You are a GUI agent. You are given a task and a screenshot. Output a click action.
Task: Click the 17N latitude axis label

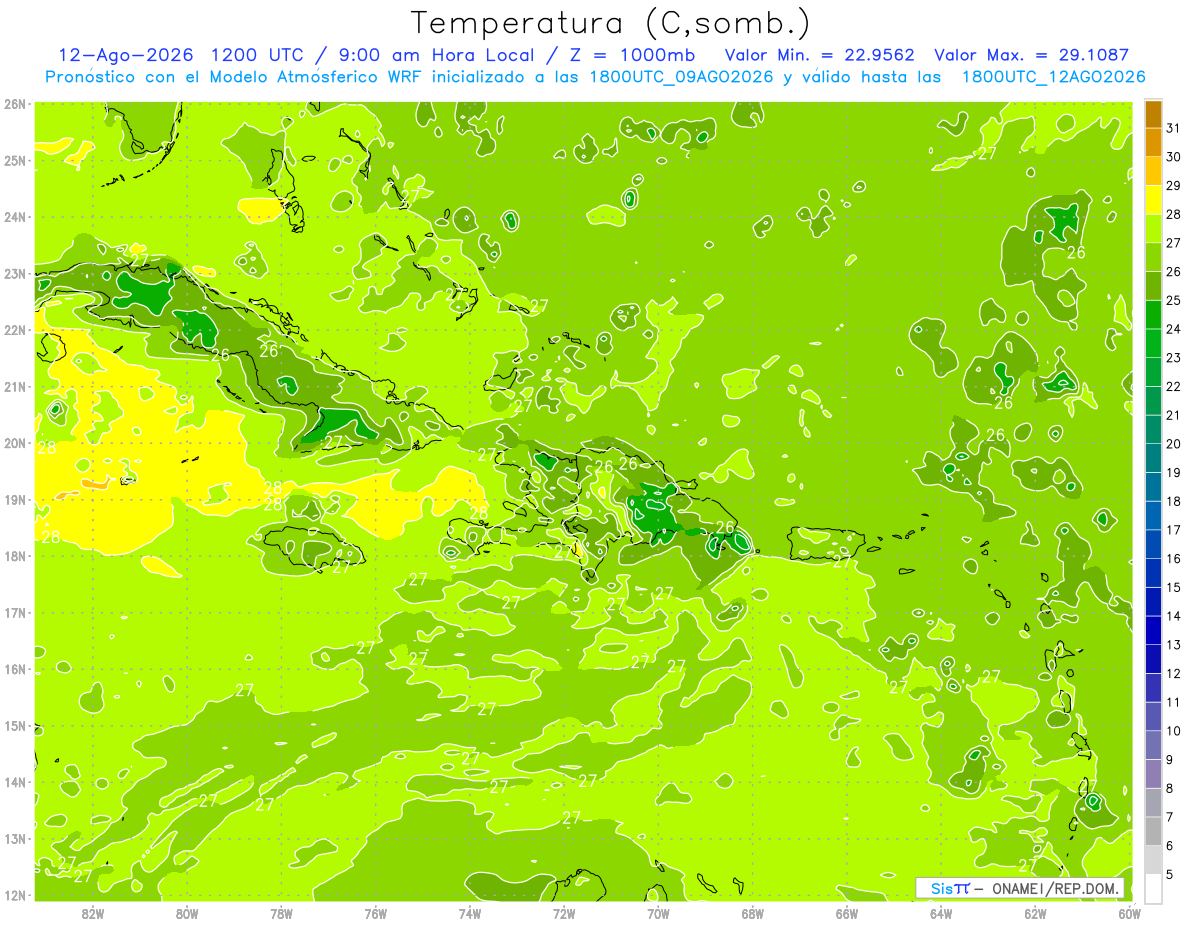click(15, 612)
